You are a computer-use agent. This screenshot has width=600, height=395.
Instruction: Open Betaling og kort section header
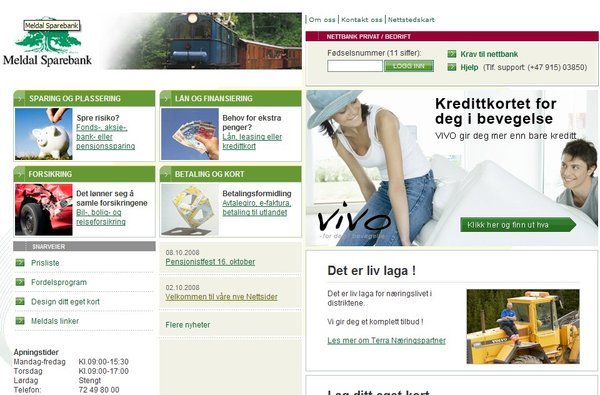231,174
